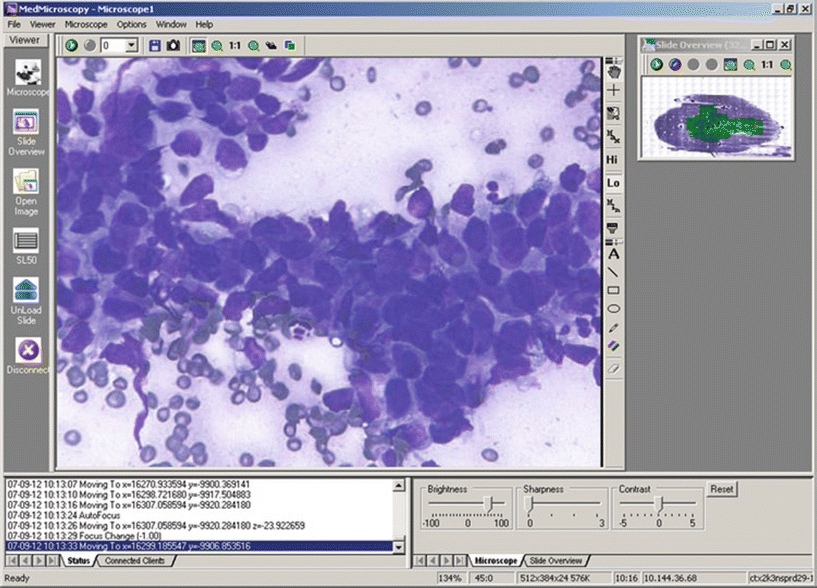This screenshot has height=588, width=817.
Task: Select the hand pan tool
Action: point(614,70)
